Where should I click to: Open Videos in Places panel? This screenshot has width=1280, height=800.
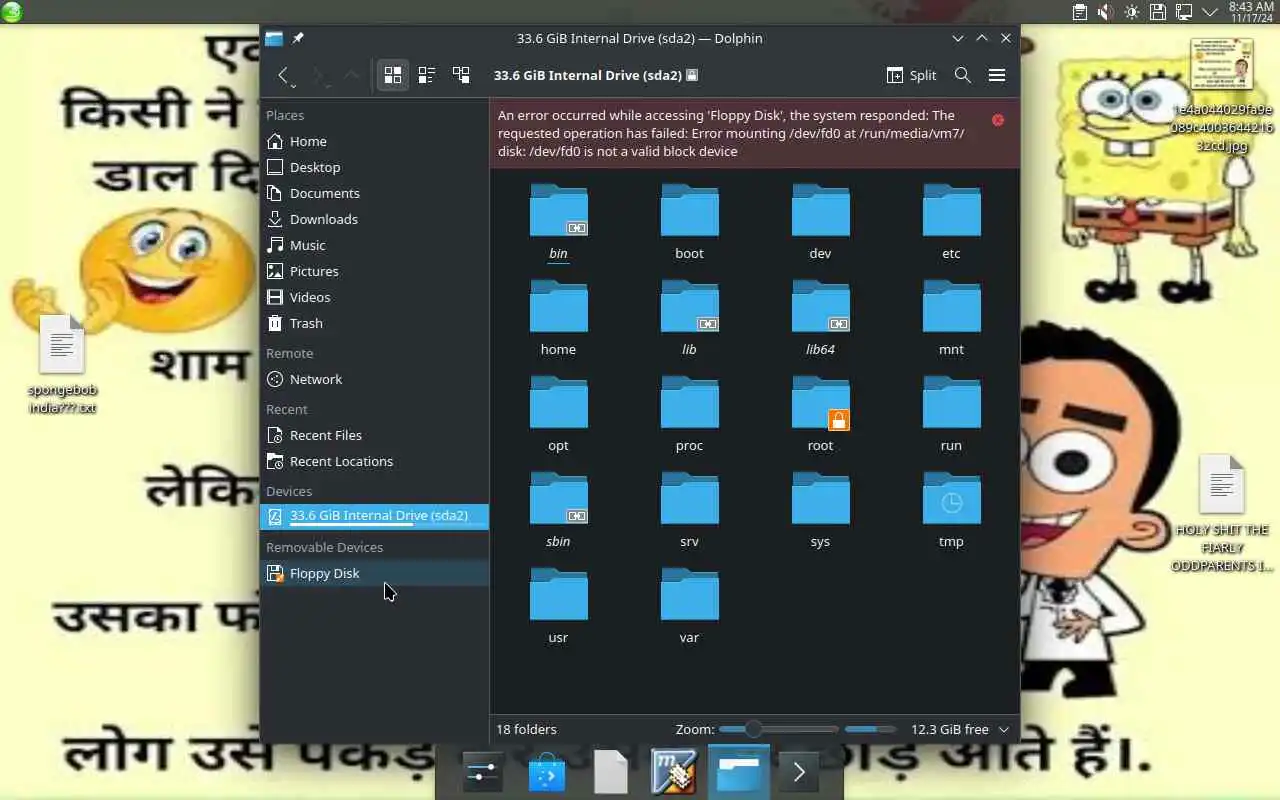pos(374,297)
